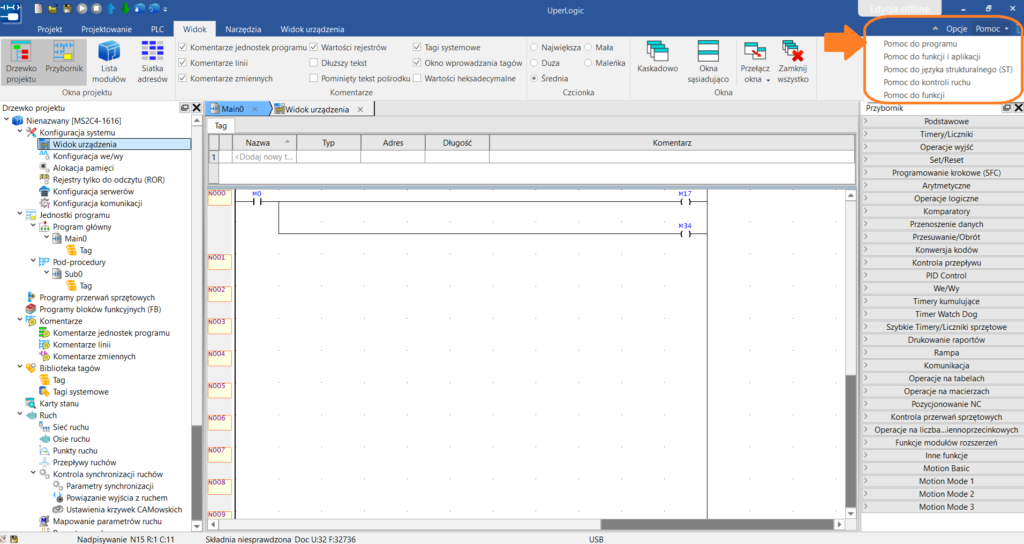Choose Pomoc do kontroli ruchu menu entry
1024x544 pixels.
[x=927, y=82]
